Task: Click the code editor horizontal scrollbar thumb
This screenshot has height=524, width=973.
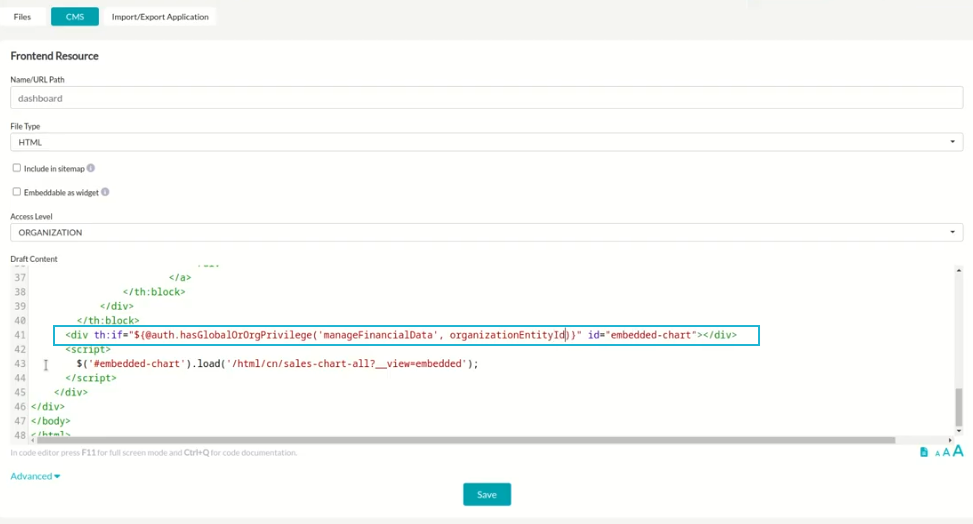Action: click(465, 440)
